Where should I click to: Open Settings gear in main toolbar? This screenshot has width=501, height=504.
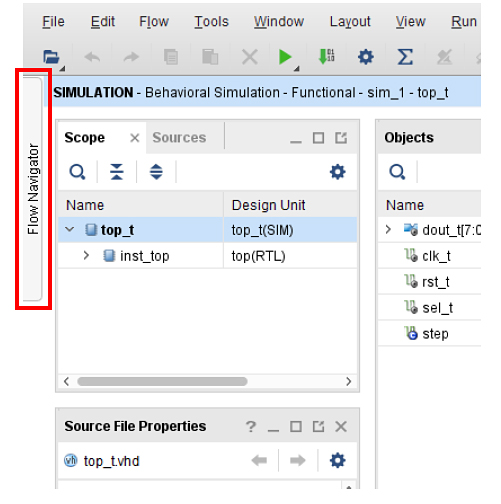(x=365, y=57)
